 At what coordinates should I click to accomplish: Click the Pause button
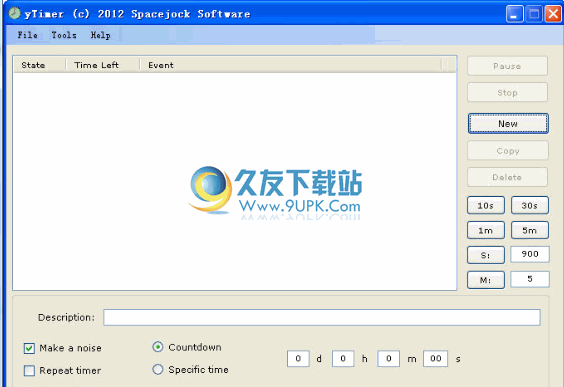click(508, 66)
